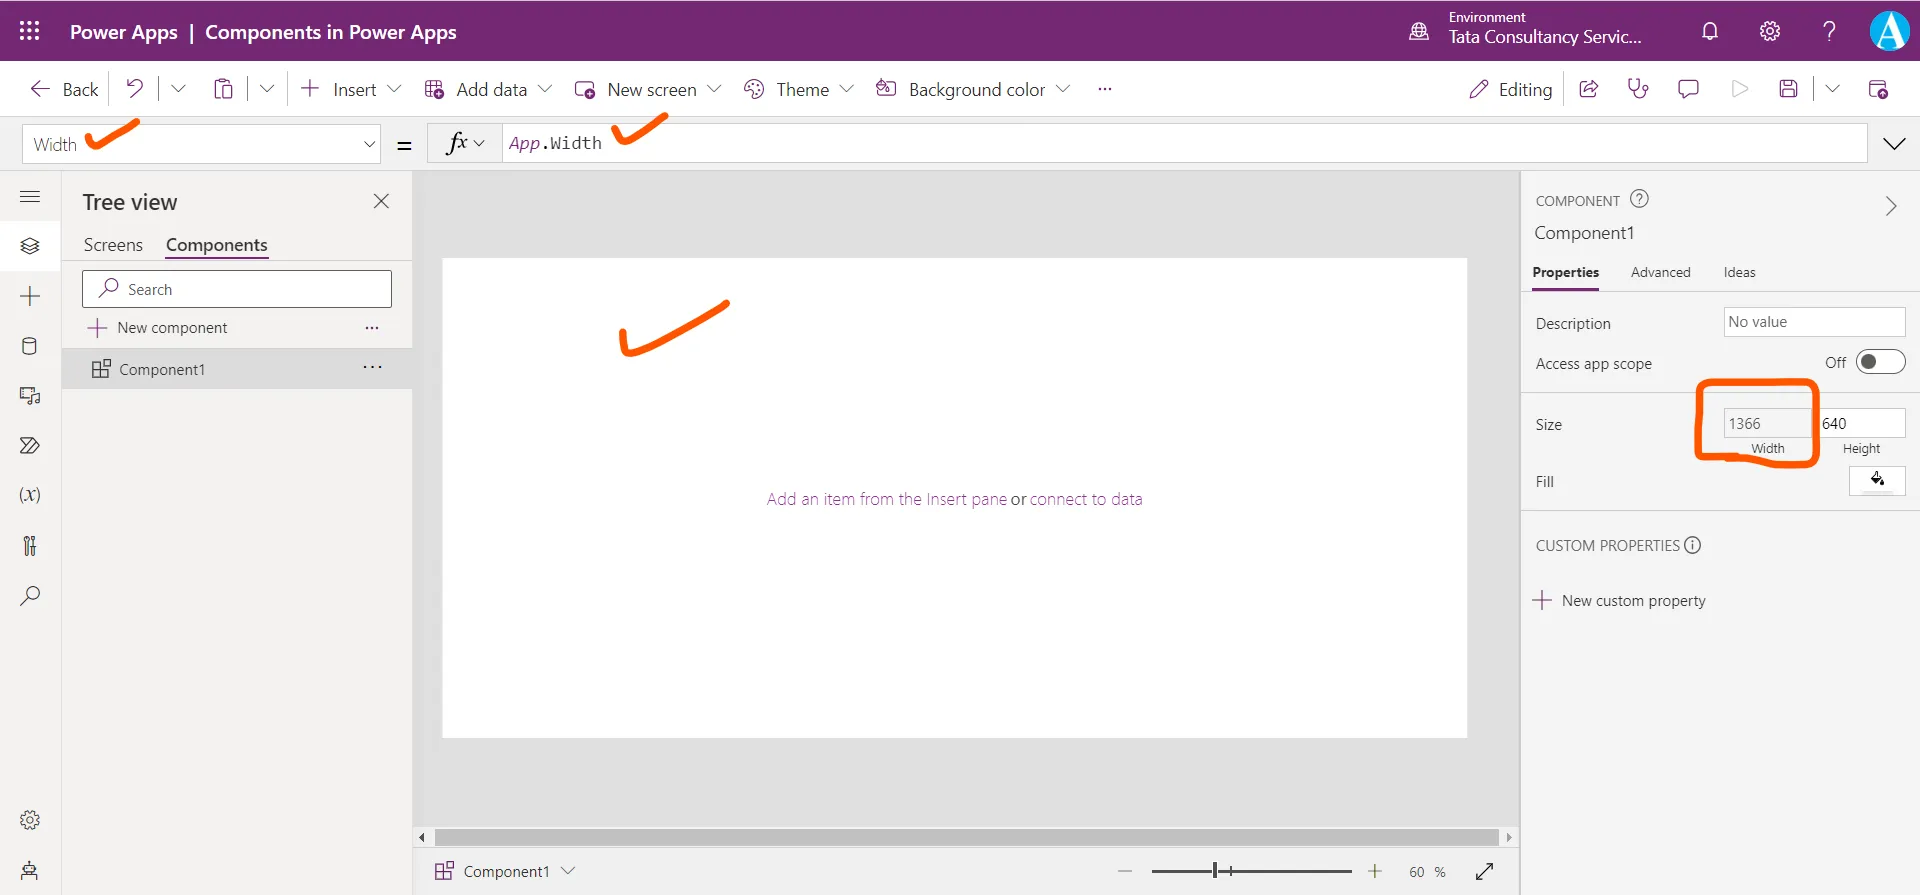Viewport: 1920px width, 895px height.
Task: Open the Fill color picker
Action: pos(1877,481)
